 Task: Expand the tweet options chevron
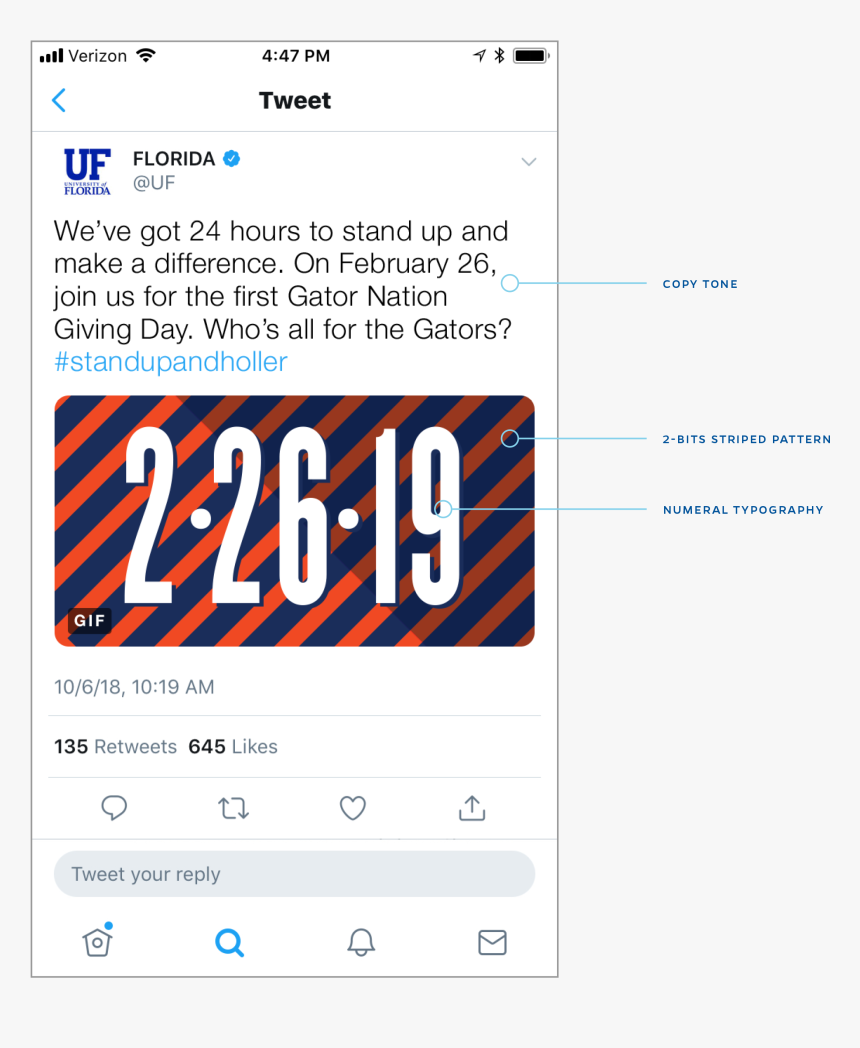pyautogui.click(x=529, y=162)
